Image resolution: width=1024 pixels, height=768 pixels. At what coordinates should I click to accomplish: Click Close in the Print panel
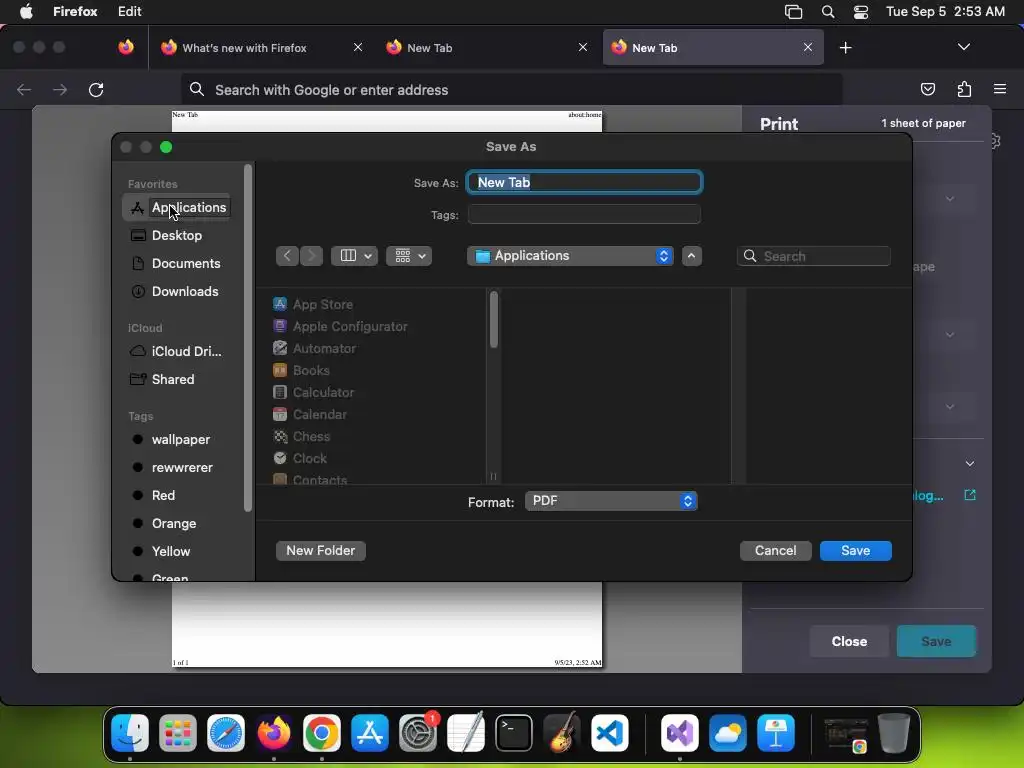pos(849,641)
